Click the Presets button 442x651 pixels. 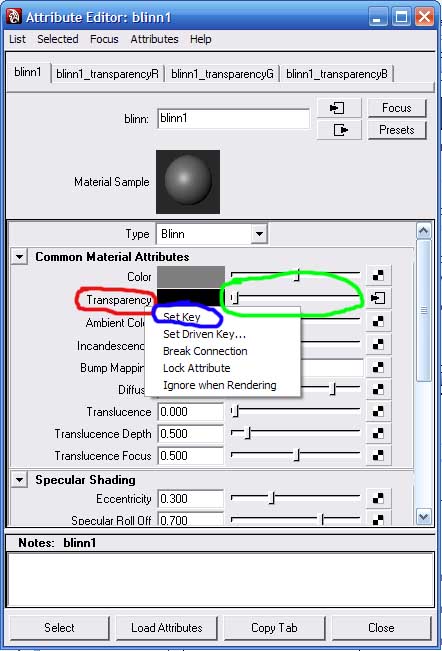tap(397, 130)
